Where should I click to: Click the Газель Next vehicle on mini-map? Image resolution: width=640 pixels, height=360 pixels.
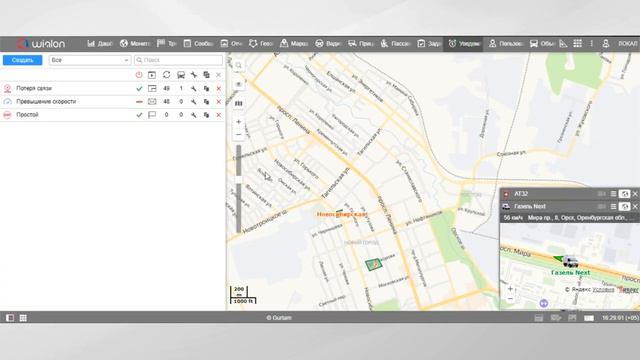point(570,261)
